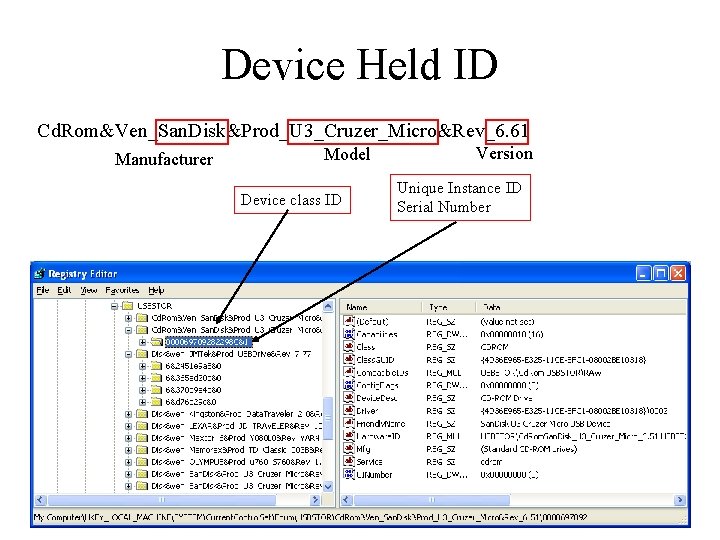This screenshot has width=720, height=540.
Task: Select the Disk&Ven_OLYMPUS u760 key
Action: [236, 462]
